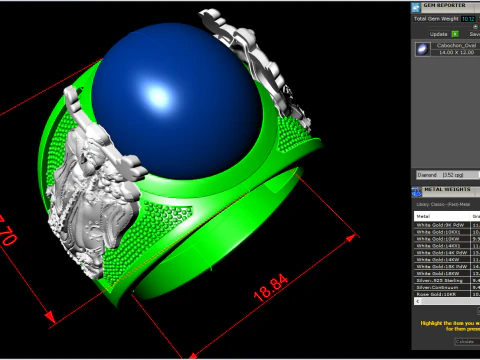Click the Update label
Viewport: 480px width, 360px height.
(x=438, y=34)
